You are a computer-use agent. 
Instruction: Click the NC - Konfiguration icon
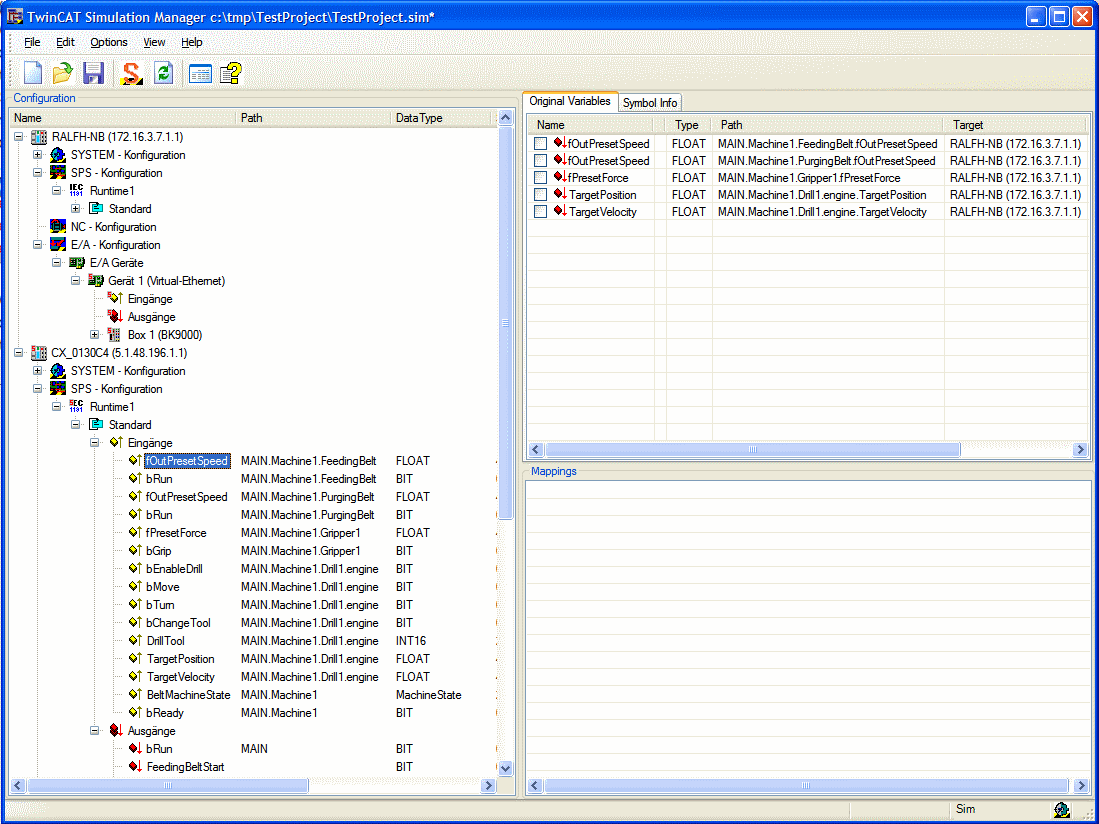pyautogui.click(x=58, y=226)
